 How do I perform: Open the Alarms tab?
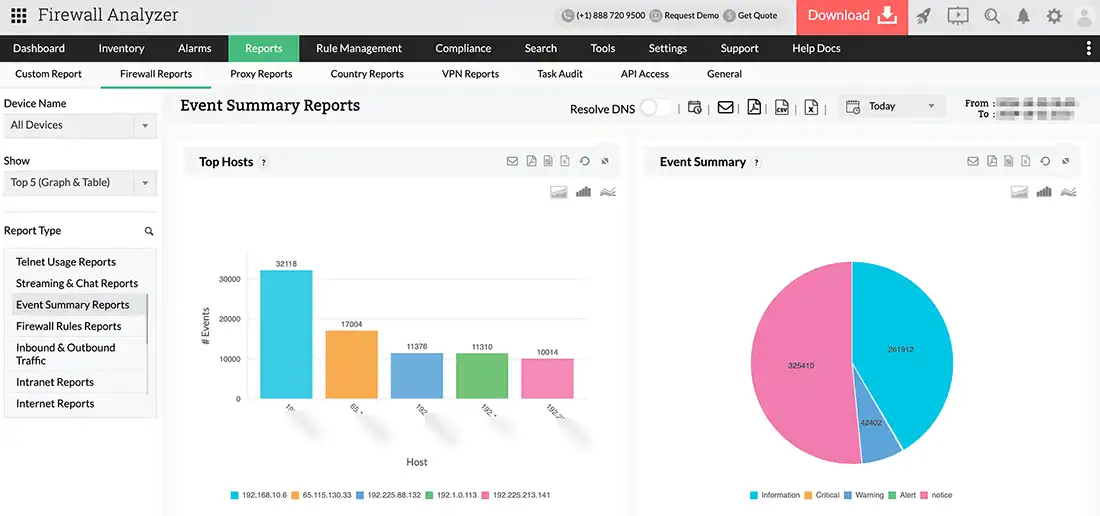tap(194, 48)
